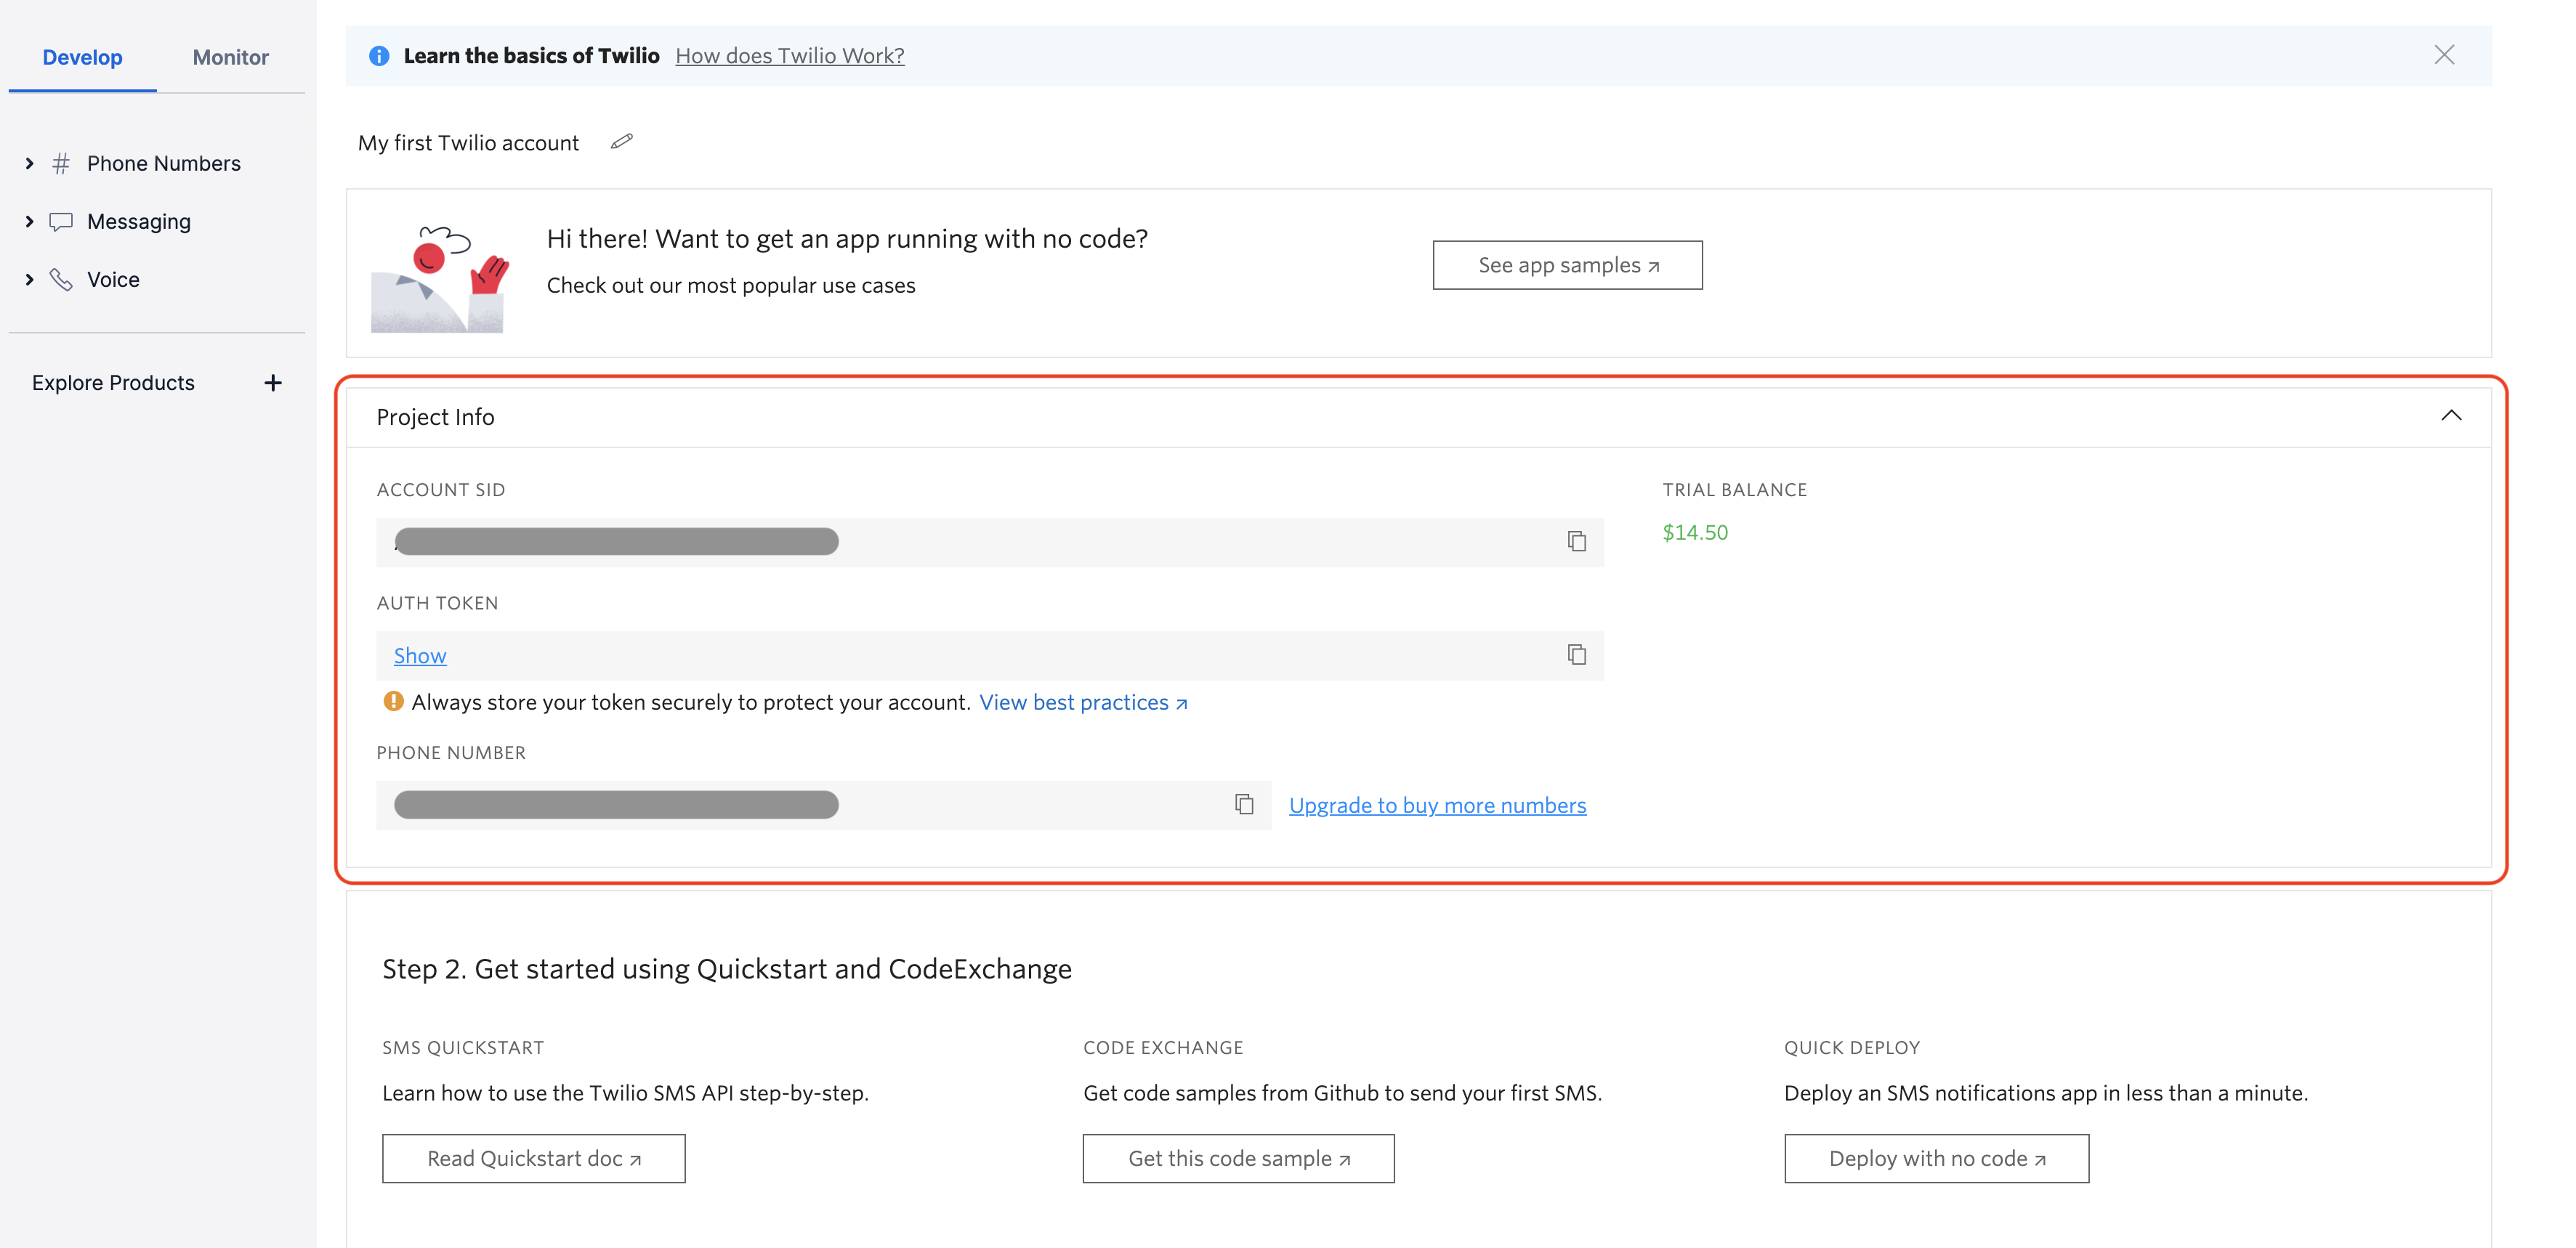
Task: Open Phone Numbers in the sidebar
Action: pyautogui.click(x=163, y=163)
